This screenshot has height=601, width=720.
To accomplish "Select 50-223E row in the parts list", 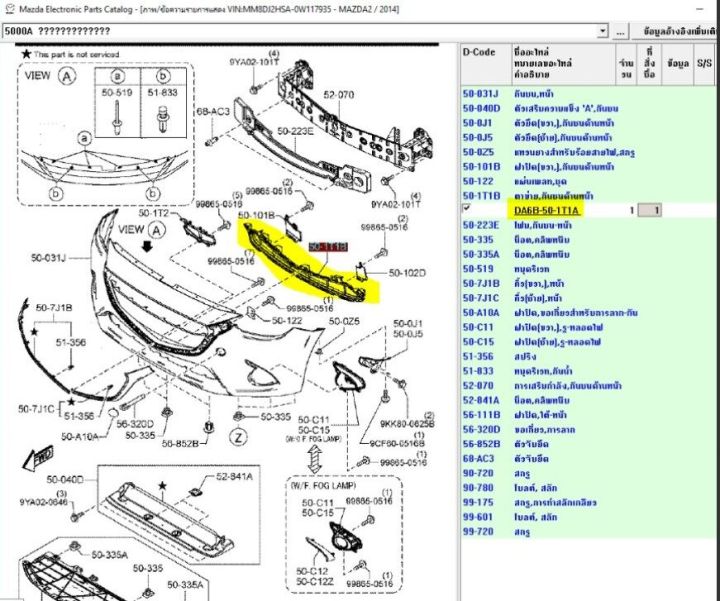I will [x=481, y=226].
